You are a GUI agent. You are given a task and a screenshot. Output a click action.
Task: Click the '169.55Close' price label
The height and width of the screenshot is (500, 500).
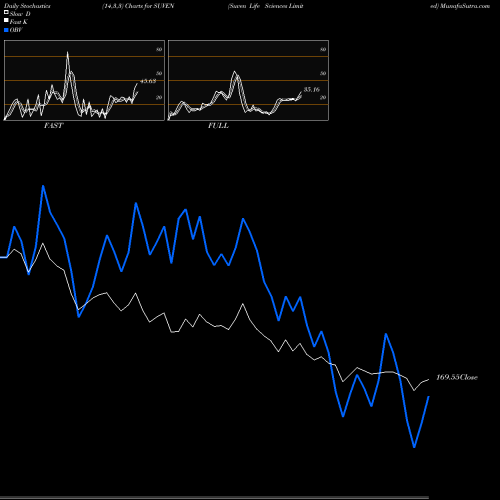click(457, 377)
